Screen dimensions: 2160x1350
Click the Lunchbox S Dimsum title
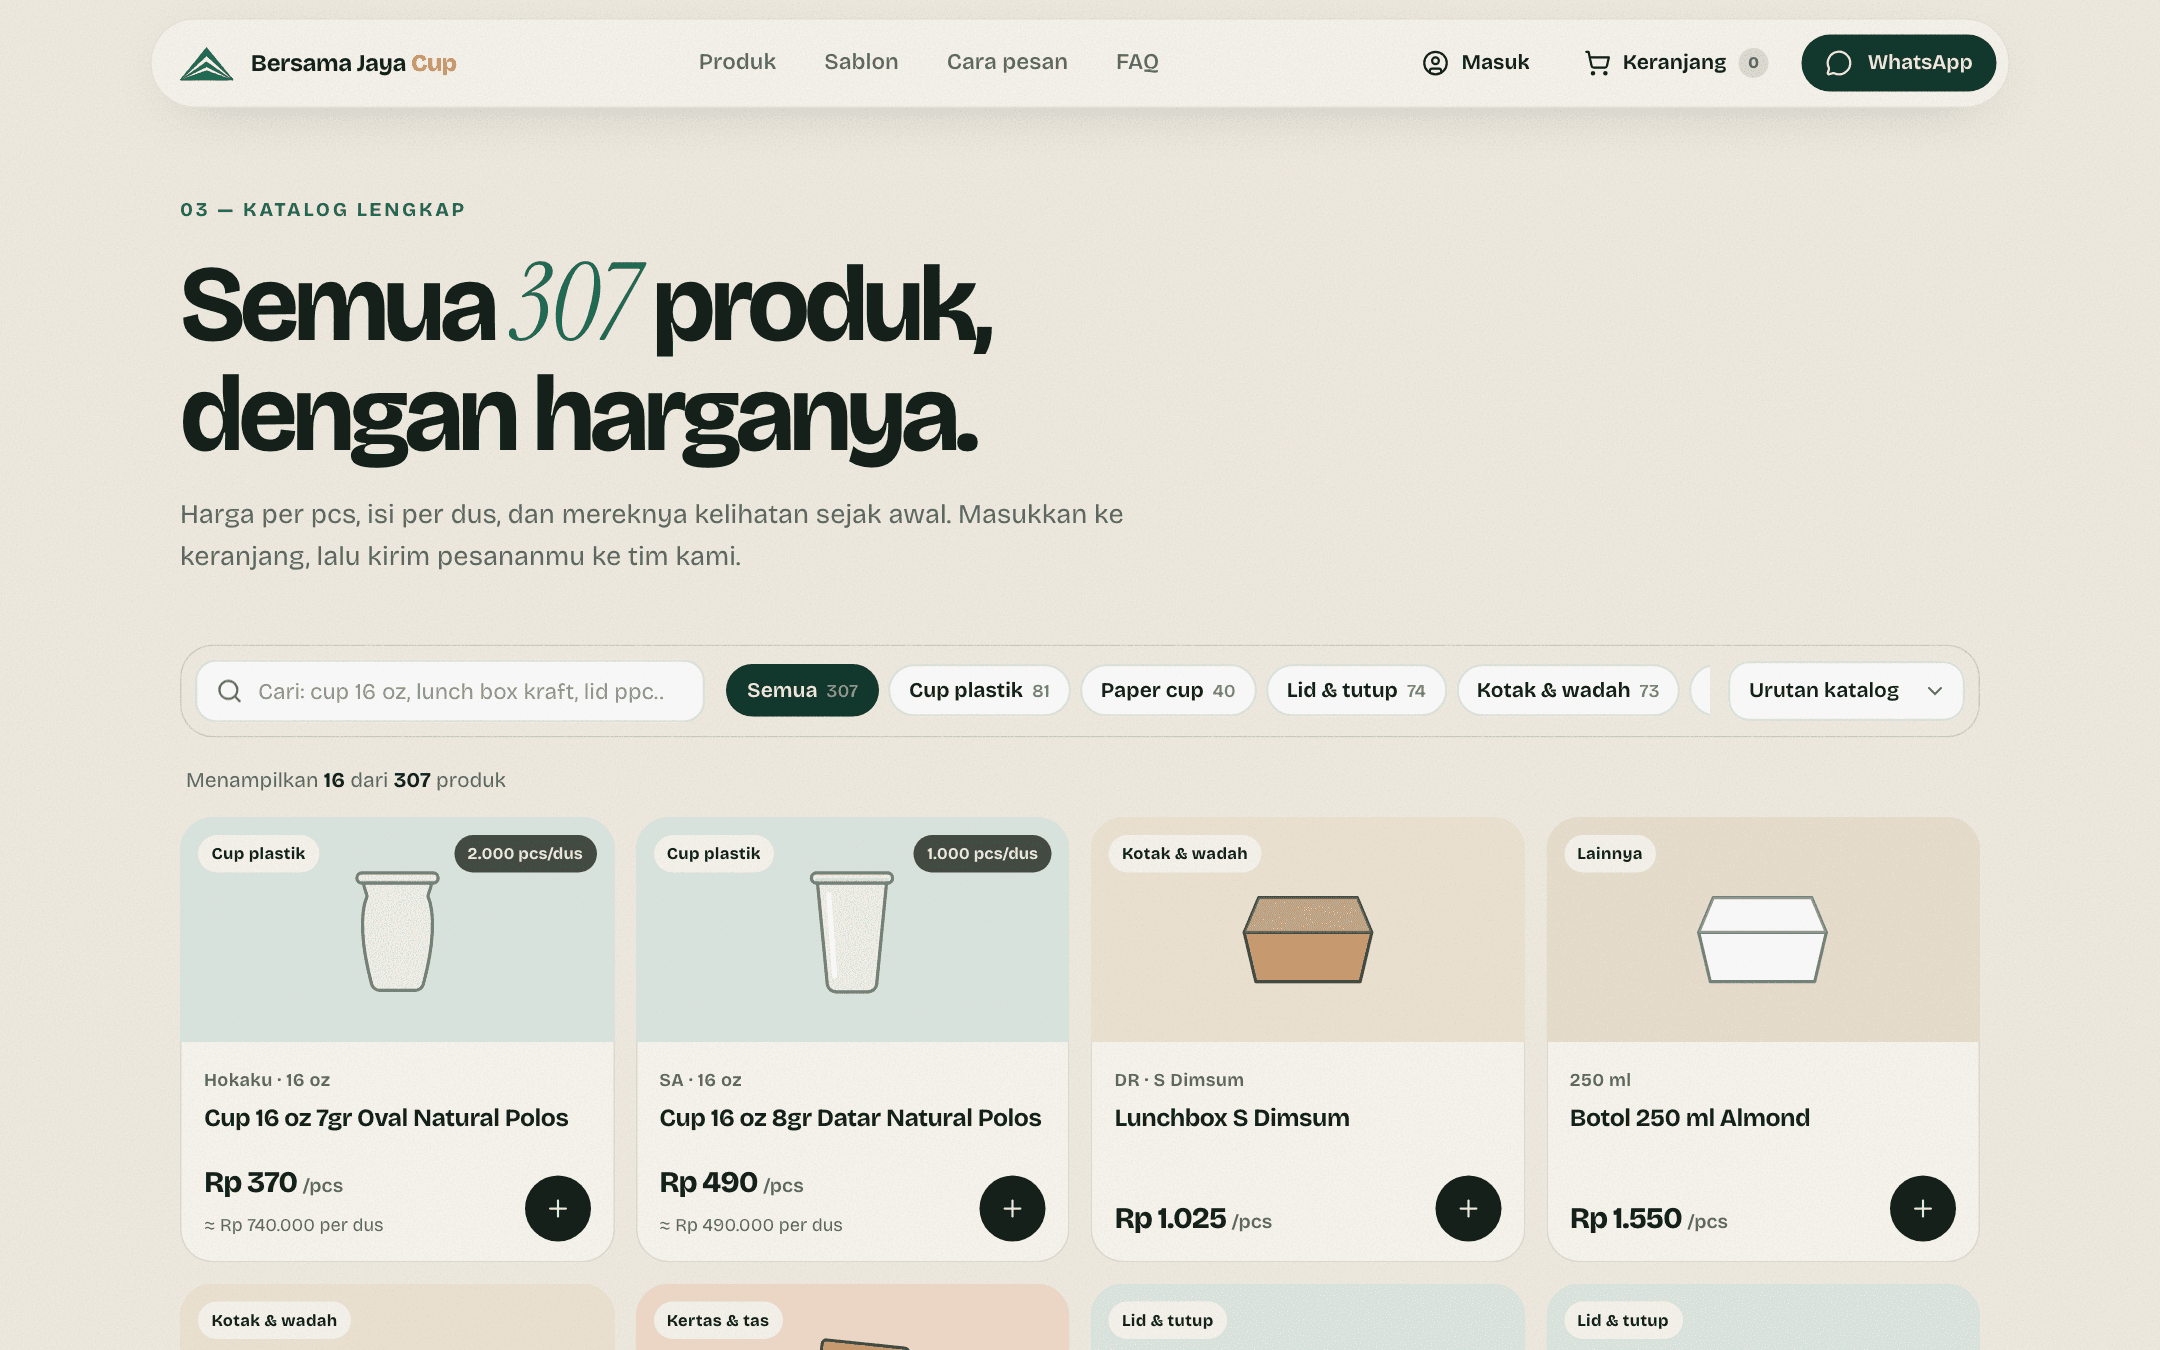click(x=1232, y=1118)
